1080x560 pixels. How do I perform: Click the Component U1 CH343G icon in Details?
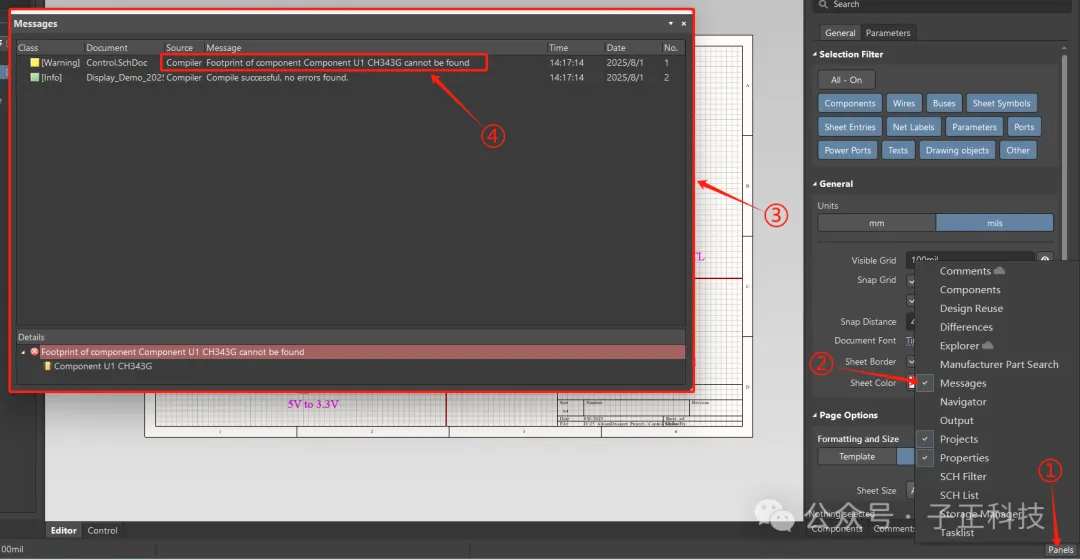tap(48, 366)
